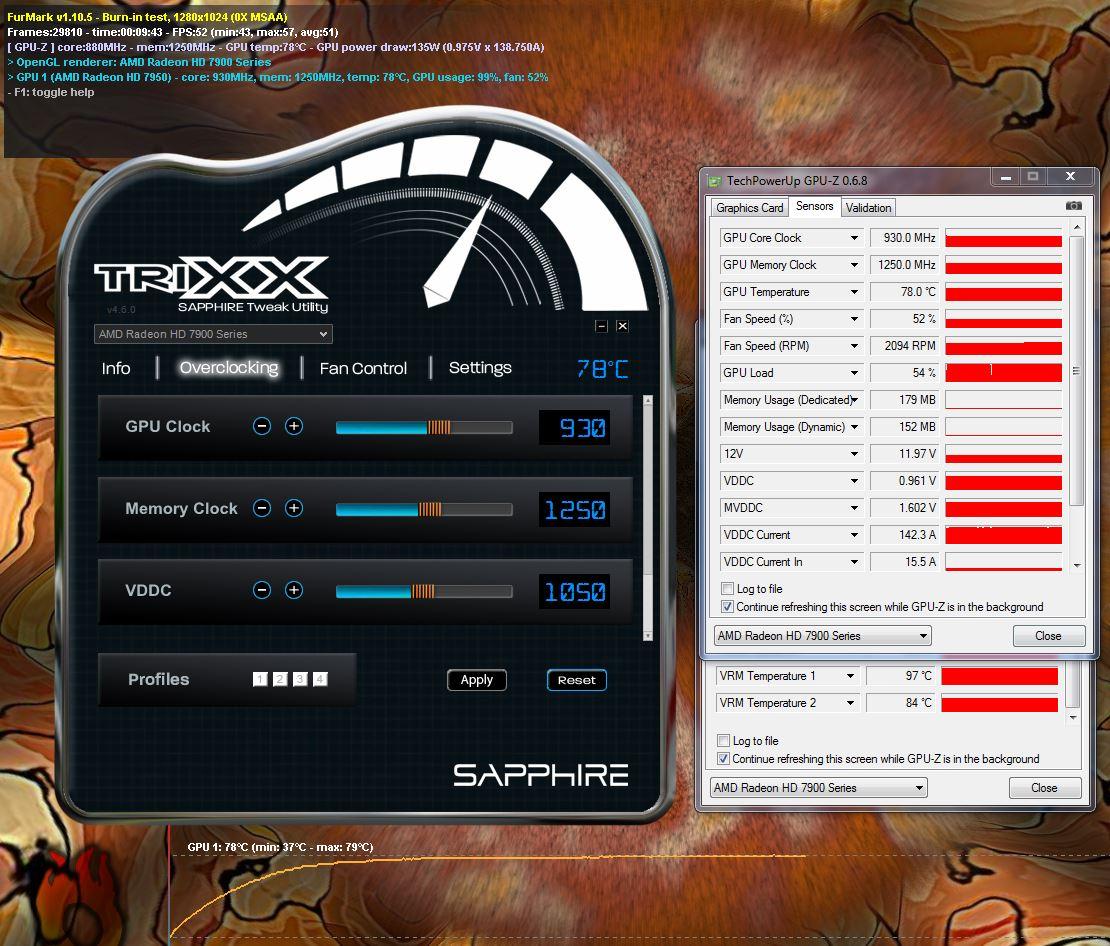Image resolution: width=1110 pixels, height=946 pixels.
Task: Click Close button in rear GPU-Z
Action: point(1044,787)
